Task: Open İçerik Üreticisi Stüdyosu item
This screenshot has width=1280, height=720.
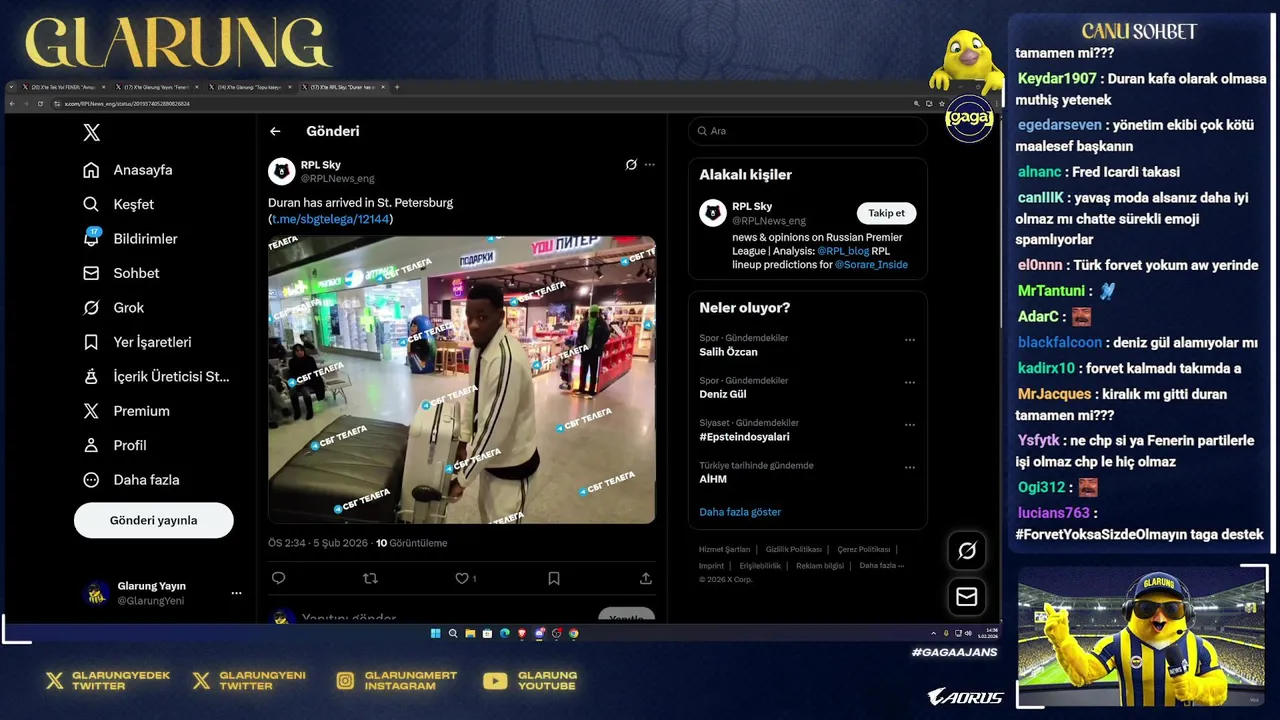Action: pos(156,377)
